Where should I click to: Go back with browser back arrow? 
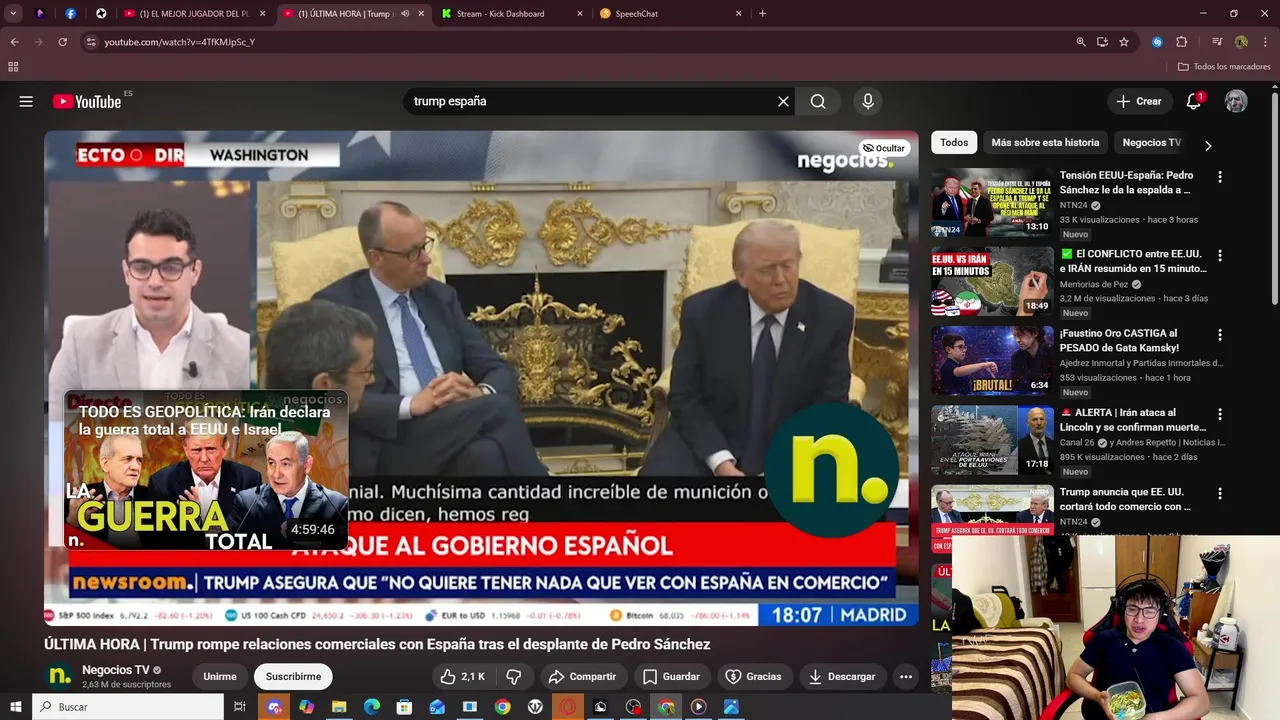(x=14, y=42)
